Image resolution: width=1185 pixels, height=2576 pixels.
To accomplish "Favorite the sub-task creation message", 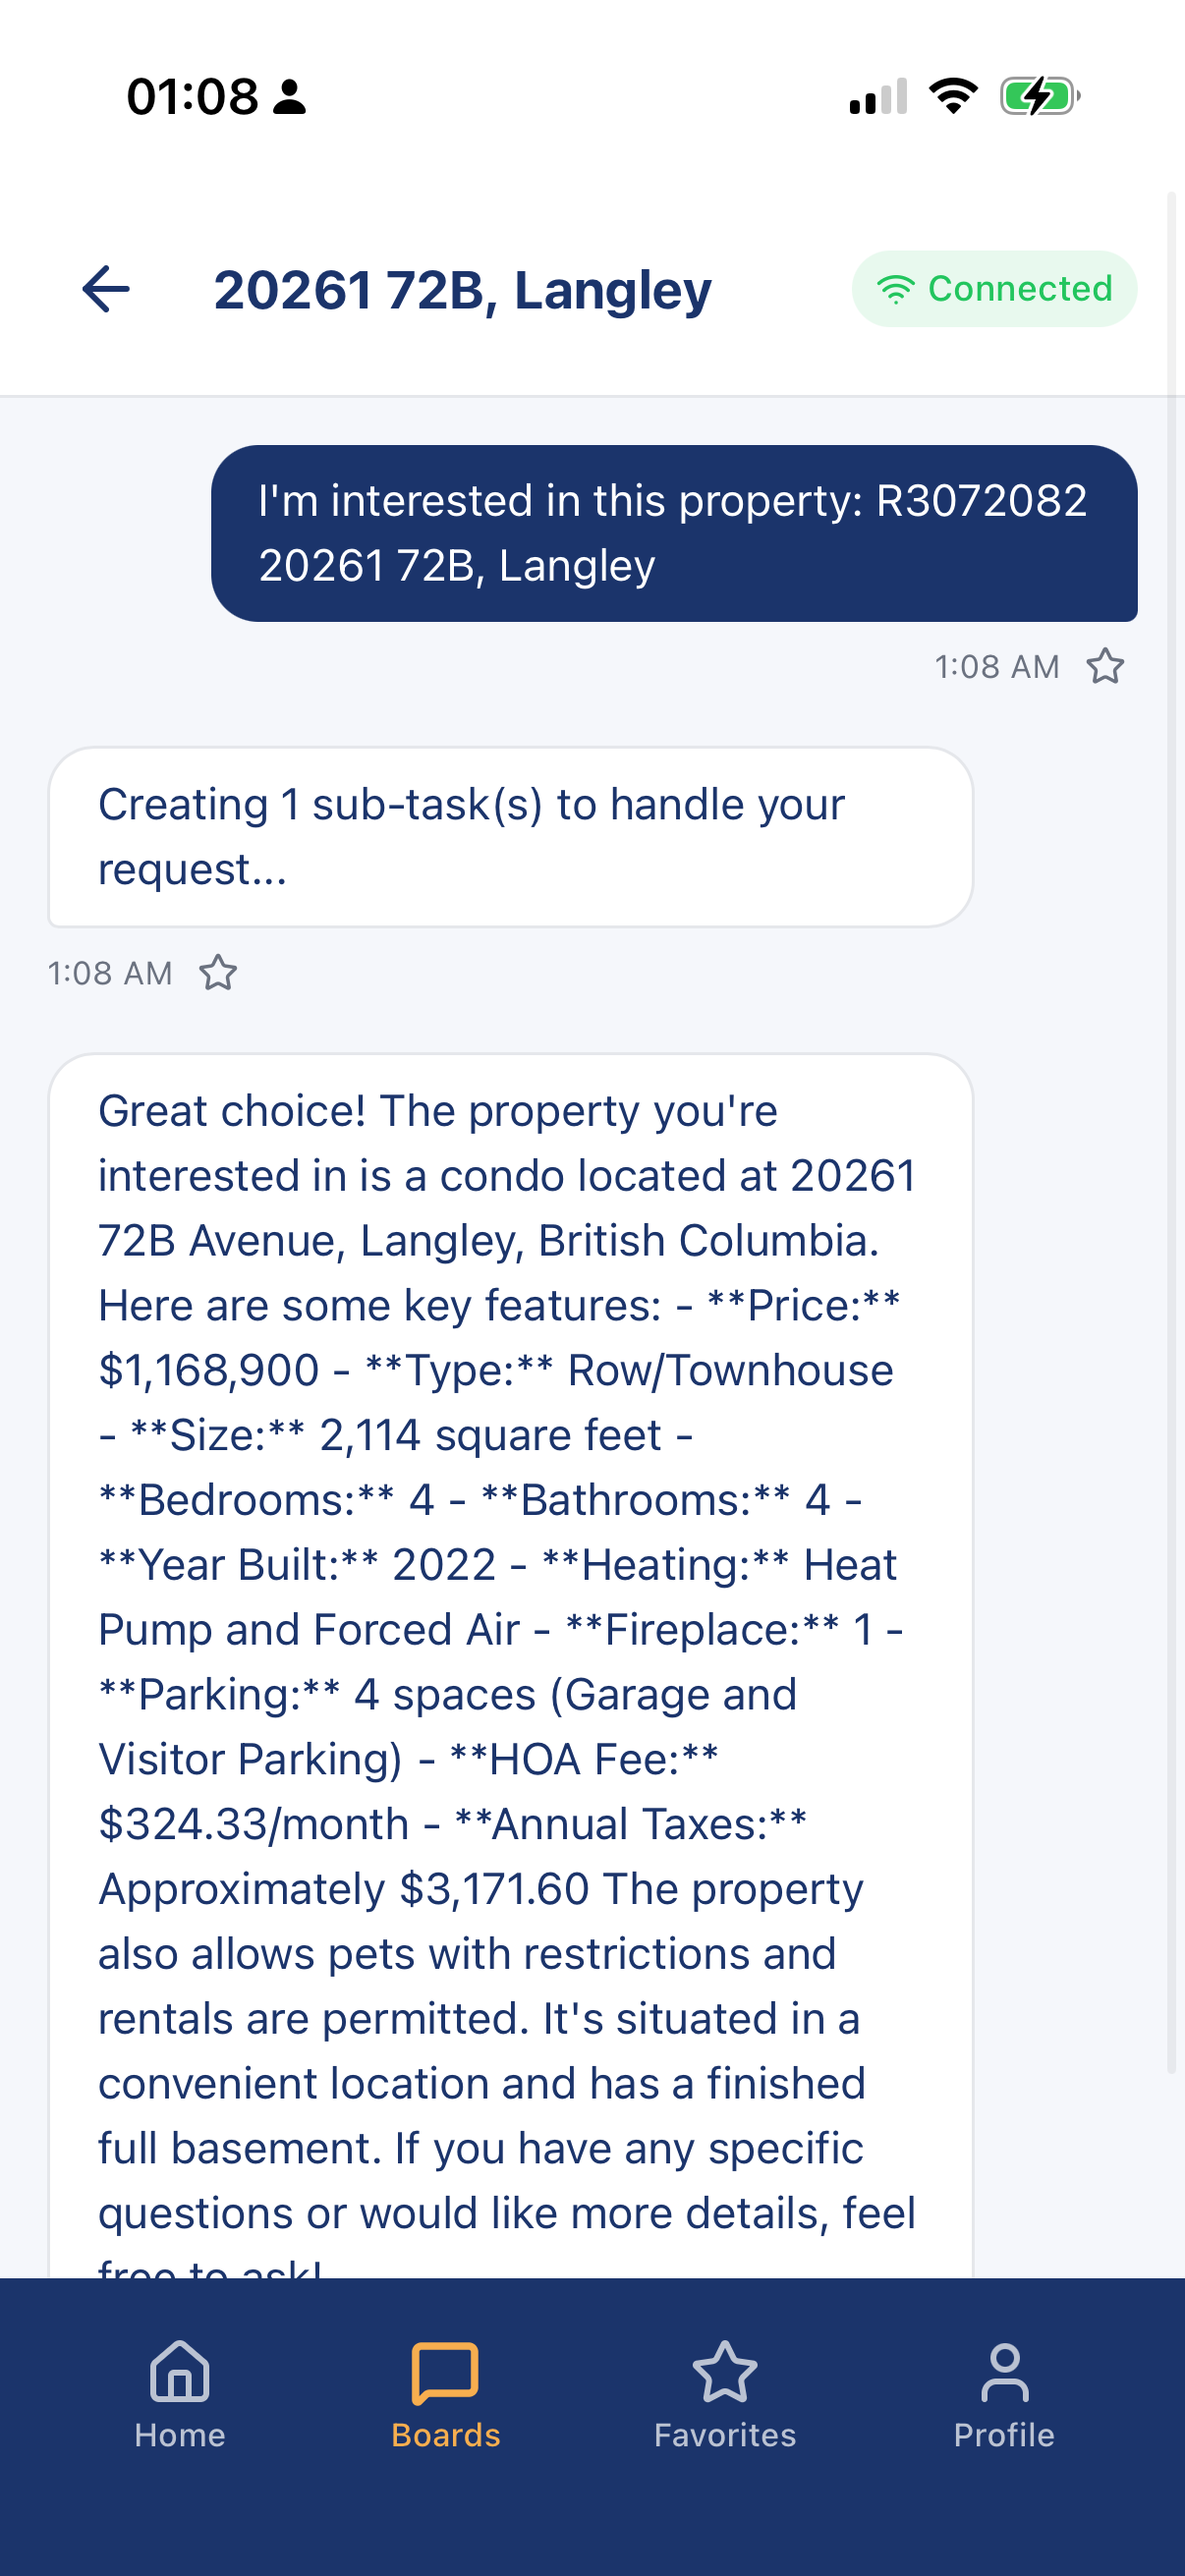I will click(x=218, y=973).
